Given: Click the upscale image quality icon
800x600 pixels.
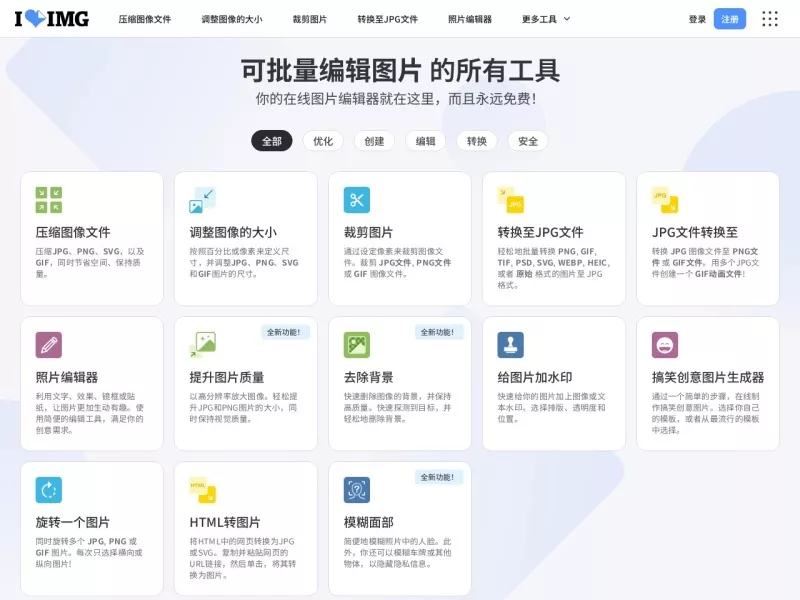Looking at the screenshot, I should coord(203,345).
